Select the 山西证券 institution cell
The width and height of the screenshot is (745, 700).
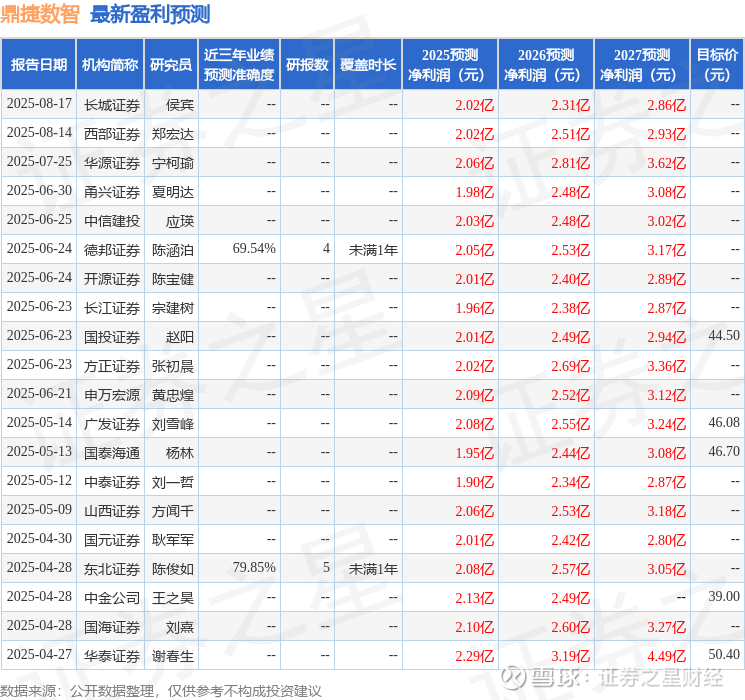click(x=112, y=511)
